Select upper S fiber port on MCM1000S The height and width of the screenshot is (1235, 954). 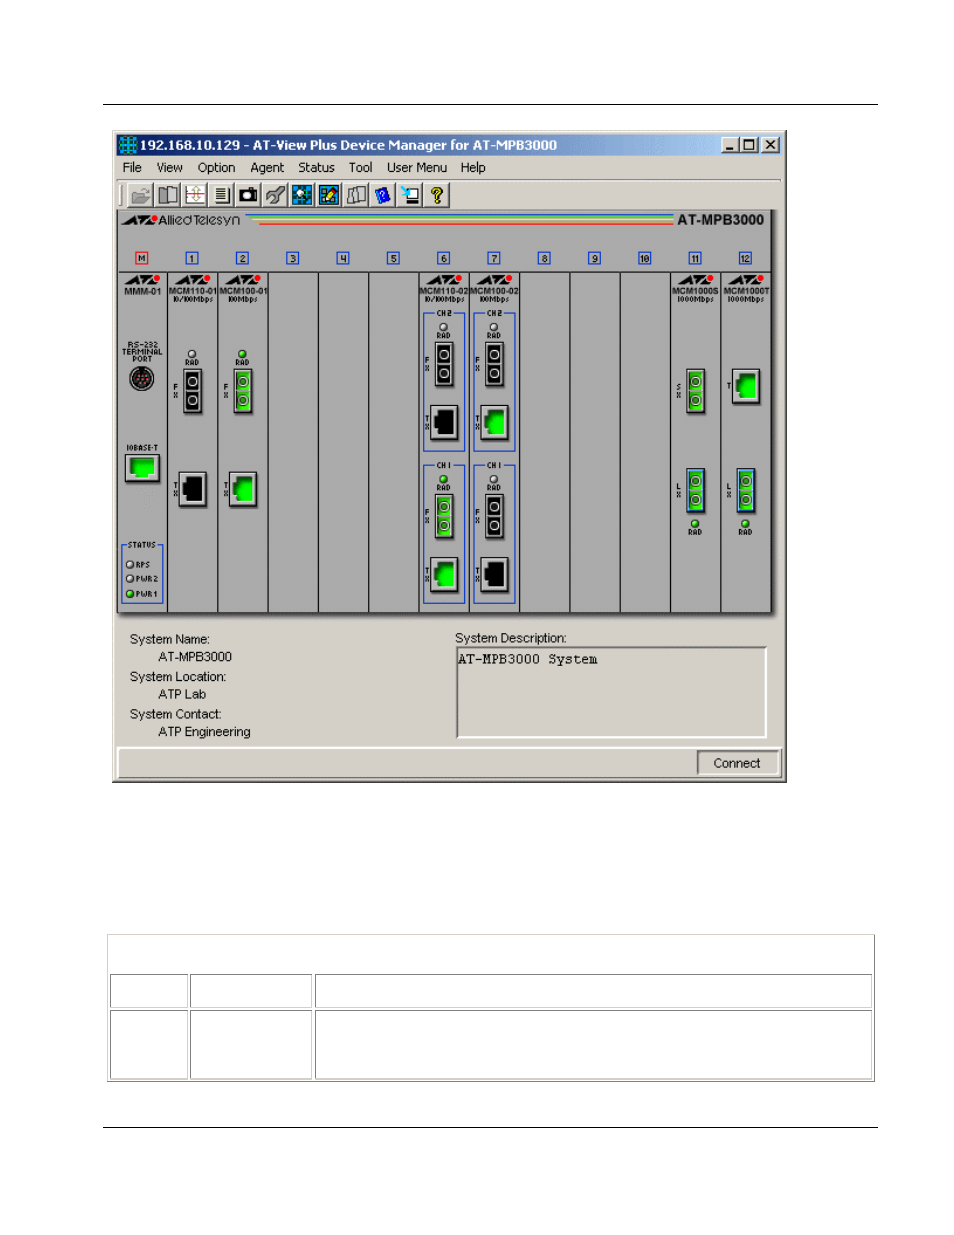click(696, 391)
